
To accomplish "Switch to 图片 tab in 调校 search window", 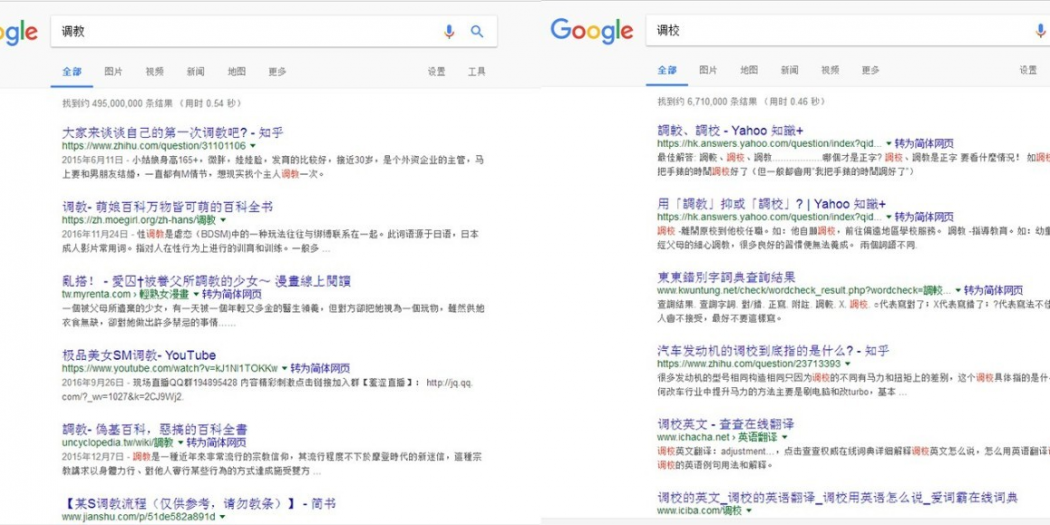I will coord(708,70).
